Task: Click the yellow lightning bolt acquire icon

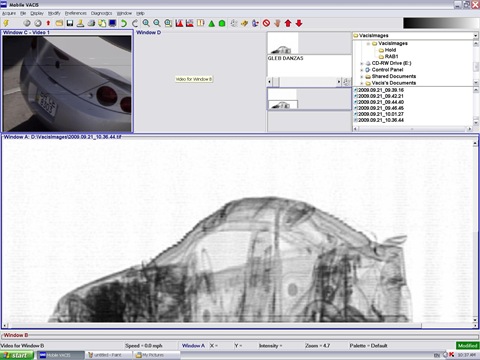Action: pyautogui.click(x=6, y=23)
